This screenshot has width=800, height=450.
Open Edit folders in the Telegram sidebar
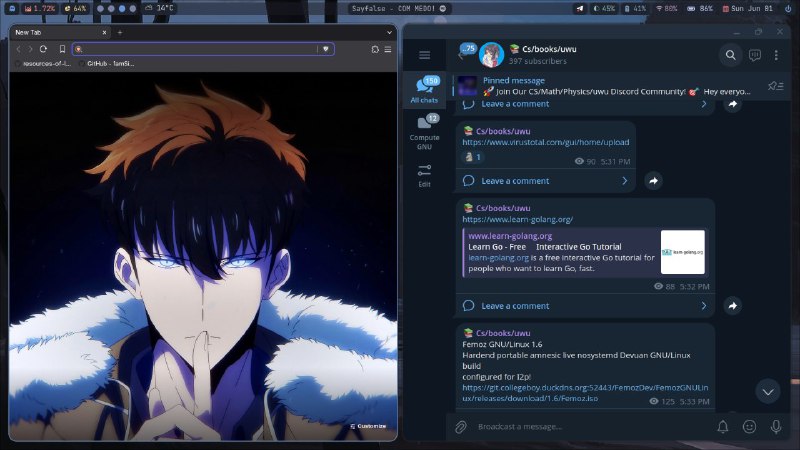click(424, 176)
